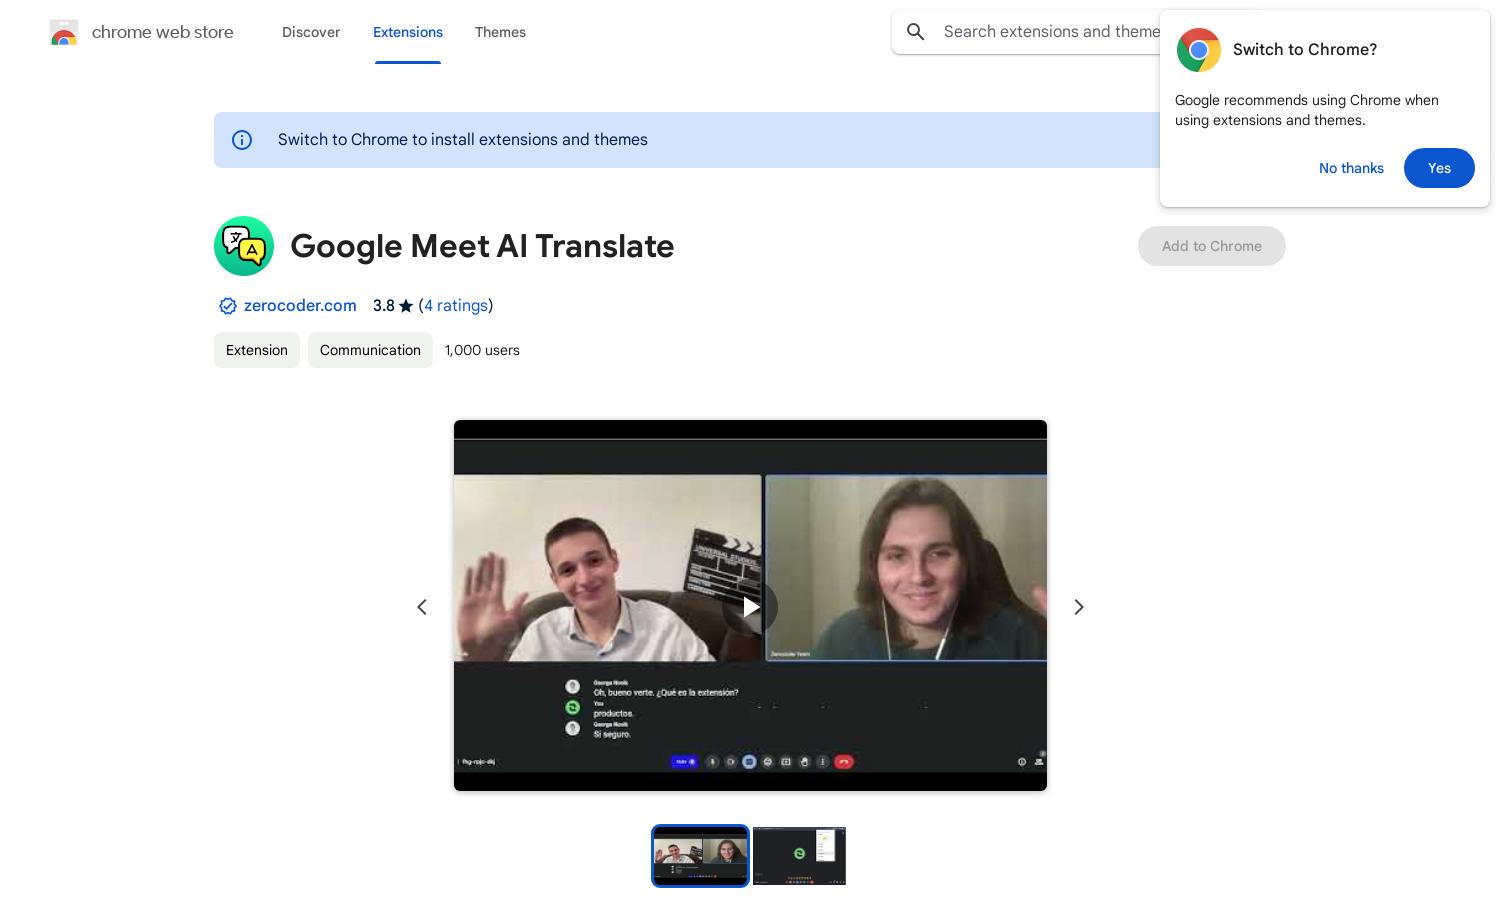The width and height of the screenshot is (1500, 900).
Task: Open the Extensions tab
Action: 408,32
